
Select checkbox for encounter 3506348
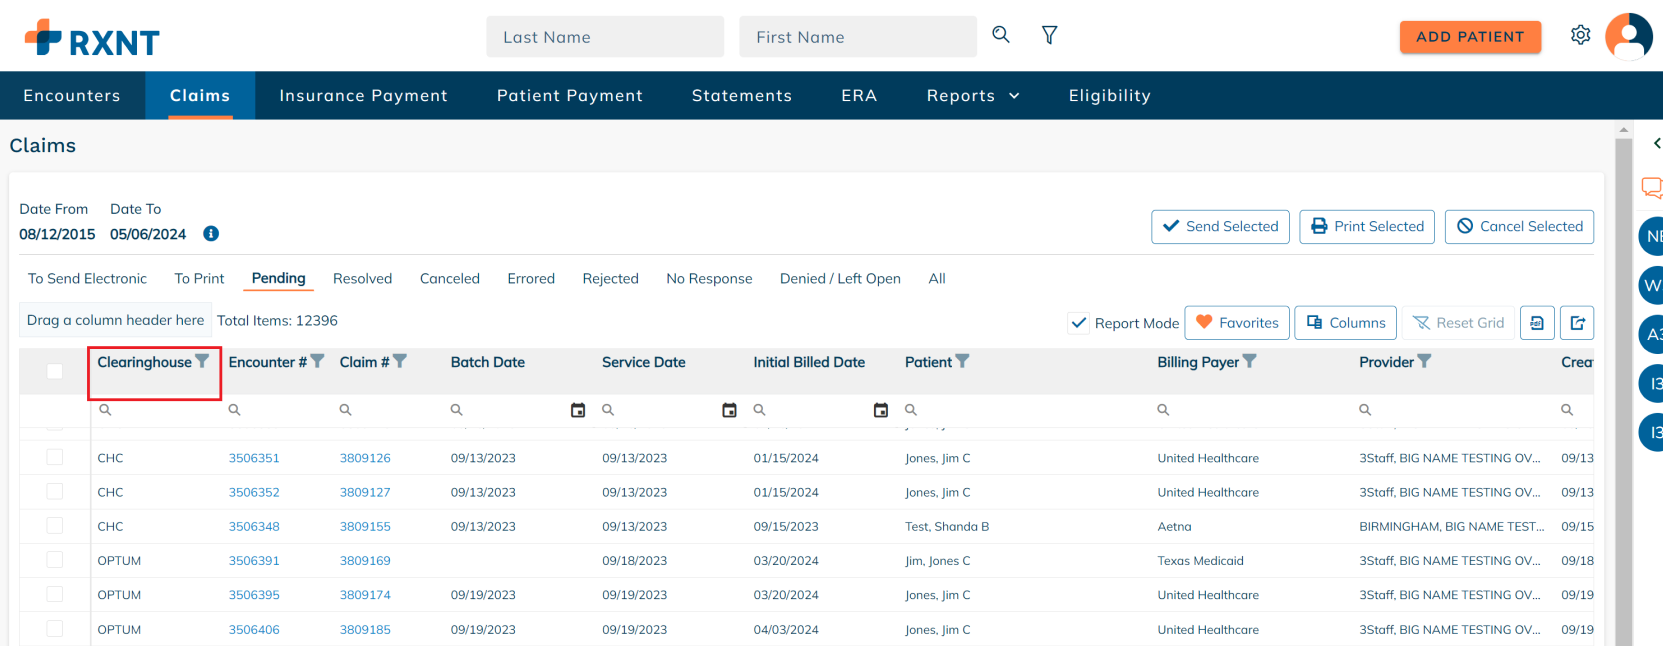pyautogui.click(x=55, y=525)
